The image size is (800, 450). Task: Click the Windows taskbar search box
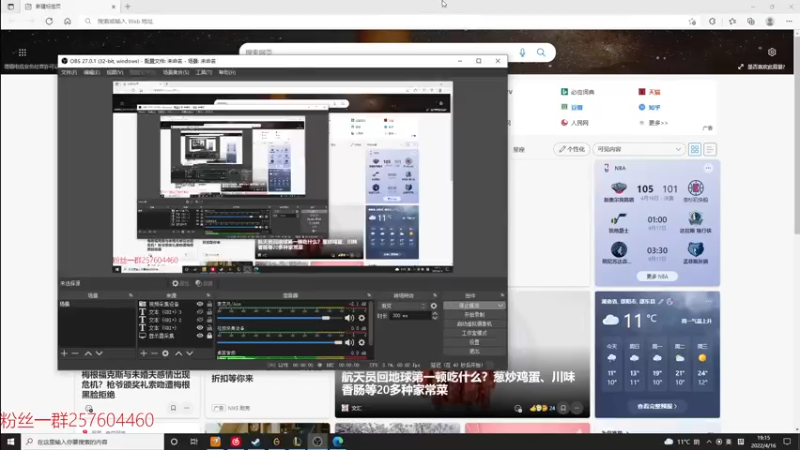point(93,441)
